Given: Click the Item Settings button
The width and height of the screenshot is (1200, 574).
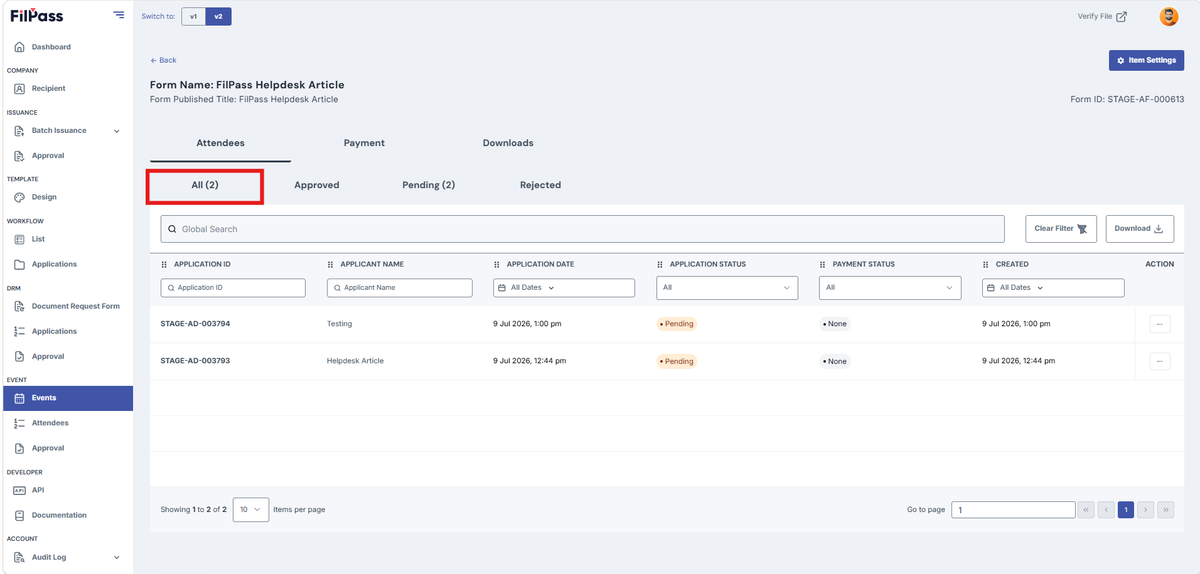Looking at the screenshot, I should [x=1146, y=61].
